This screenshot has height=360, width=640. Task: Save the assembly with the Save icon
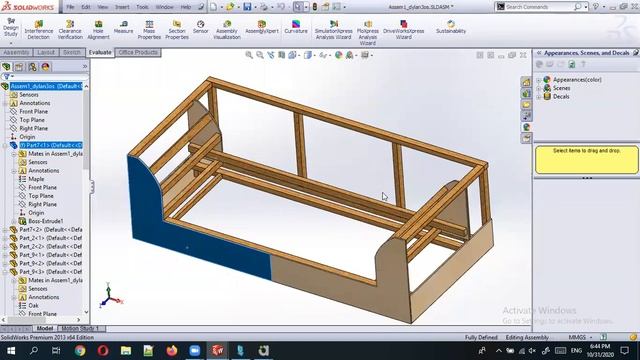(247, 7)
